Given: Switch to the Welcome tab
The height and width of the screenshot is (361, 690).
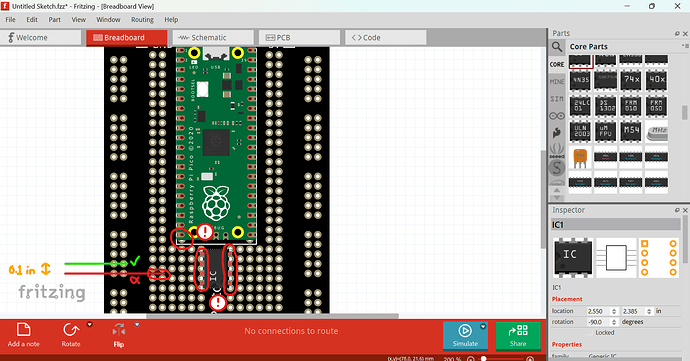Looking at the screenshot, I should pos(40,37).
